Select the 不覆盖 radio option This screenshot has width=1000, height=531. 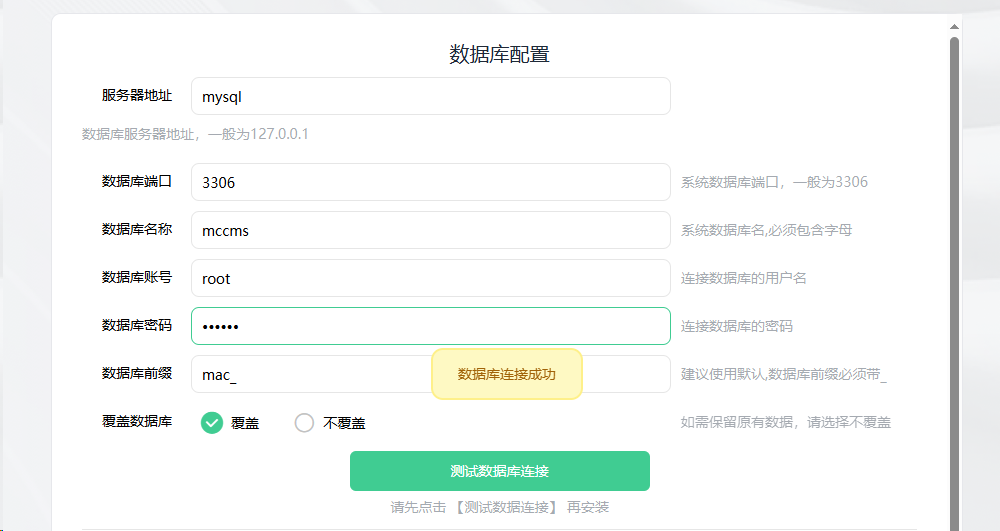click(305, 423)
